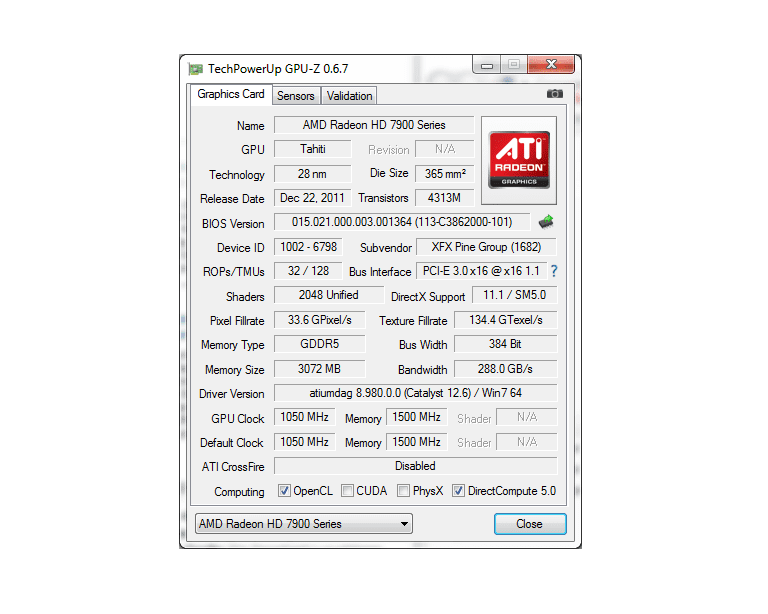The height and width of the screenshot is (614, 768).
Task: Click the BIOS Version label
Action: click(x=233, y=224)
